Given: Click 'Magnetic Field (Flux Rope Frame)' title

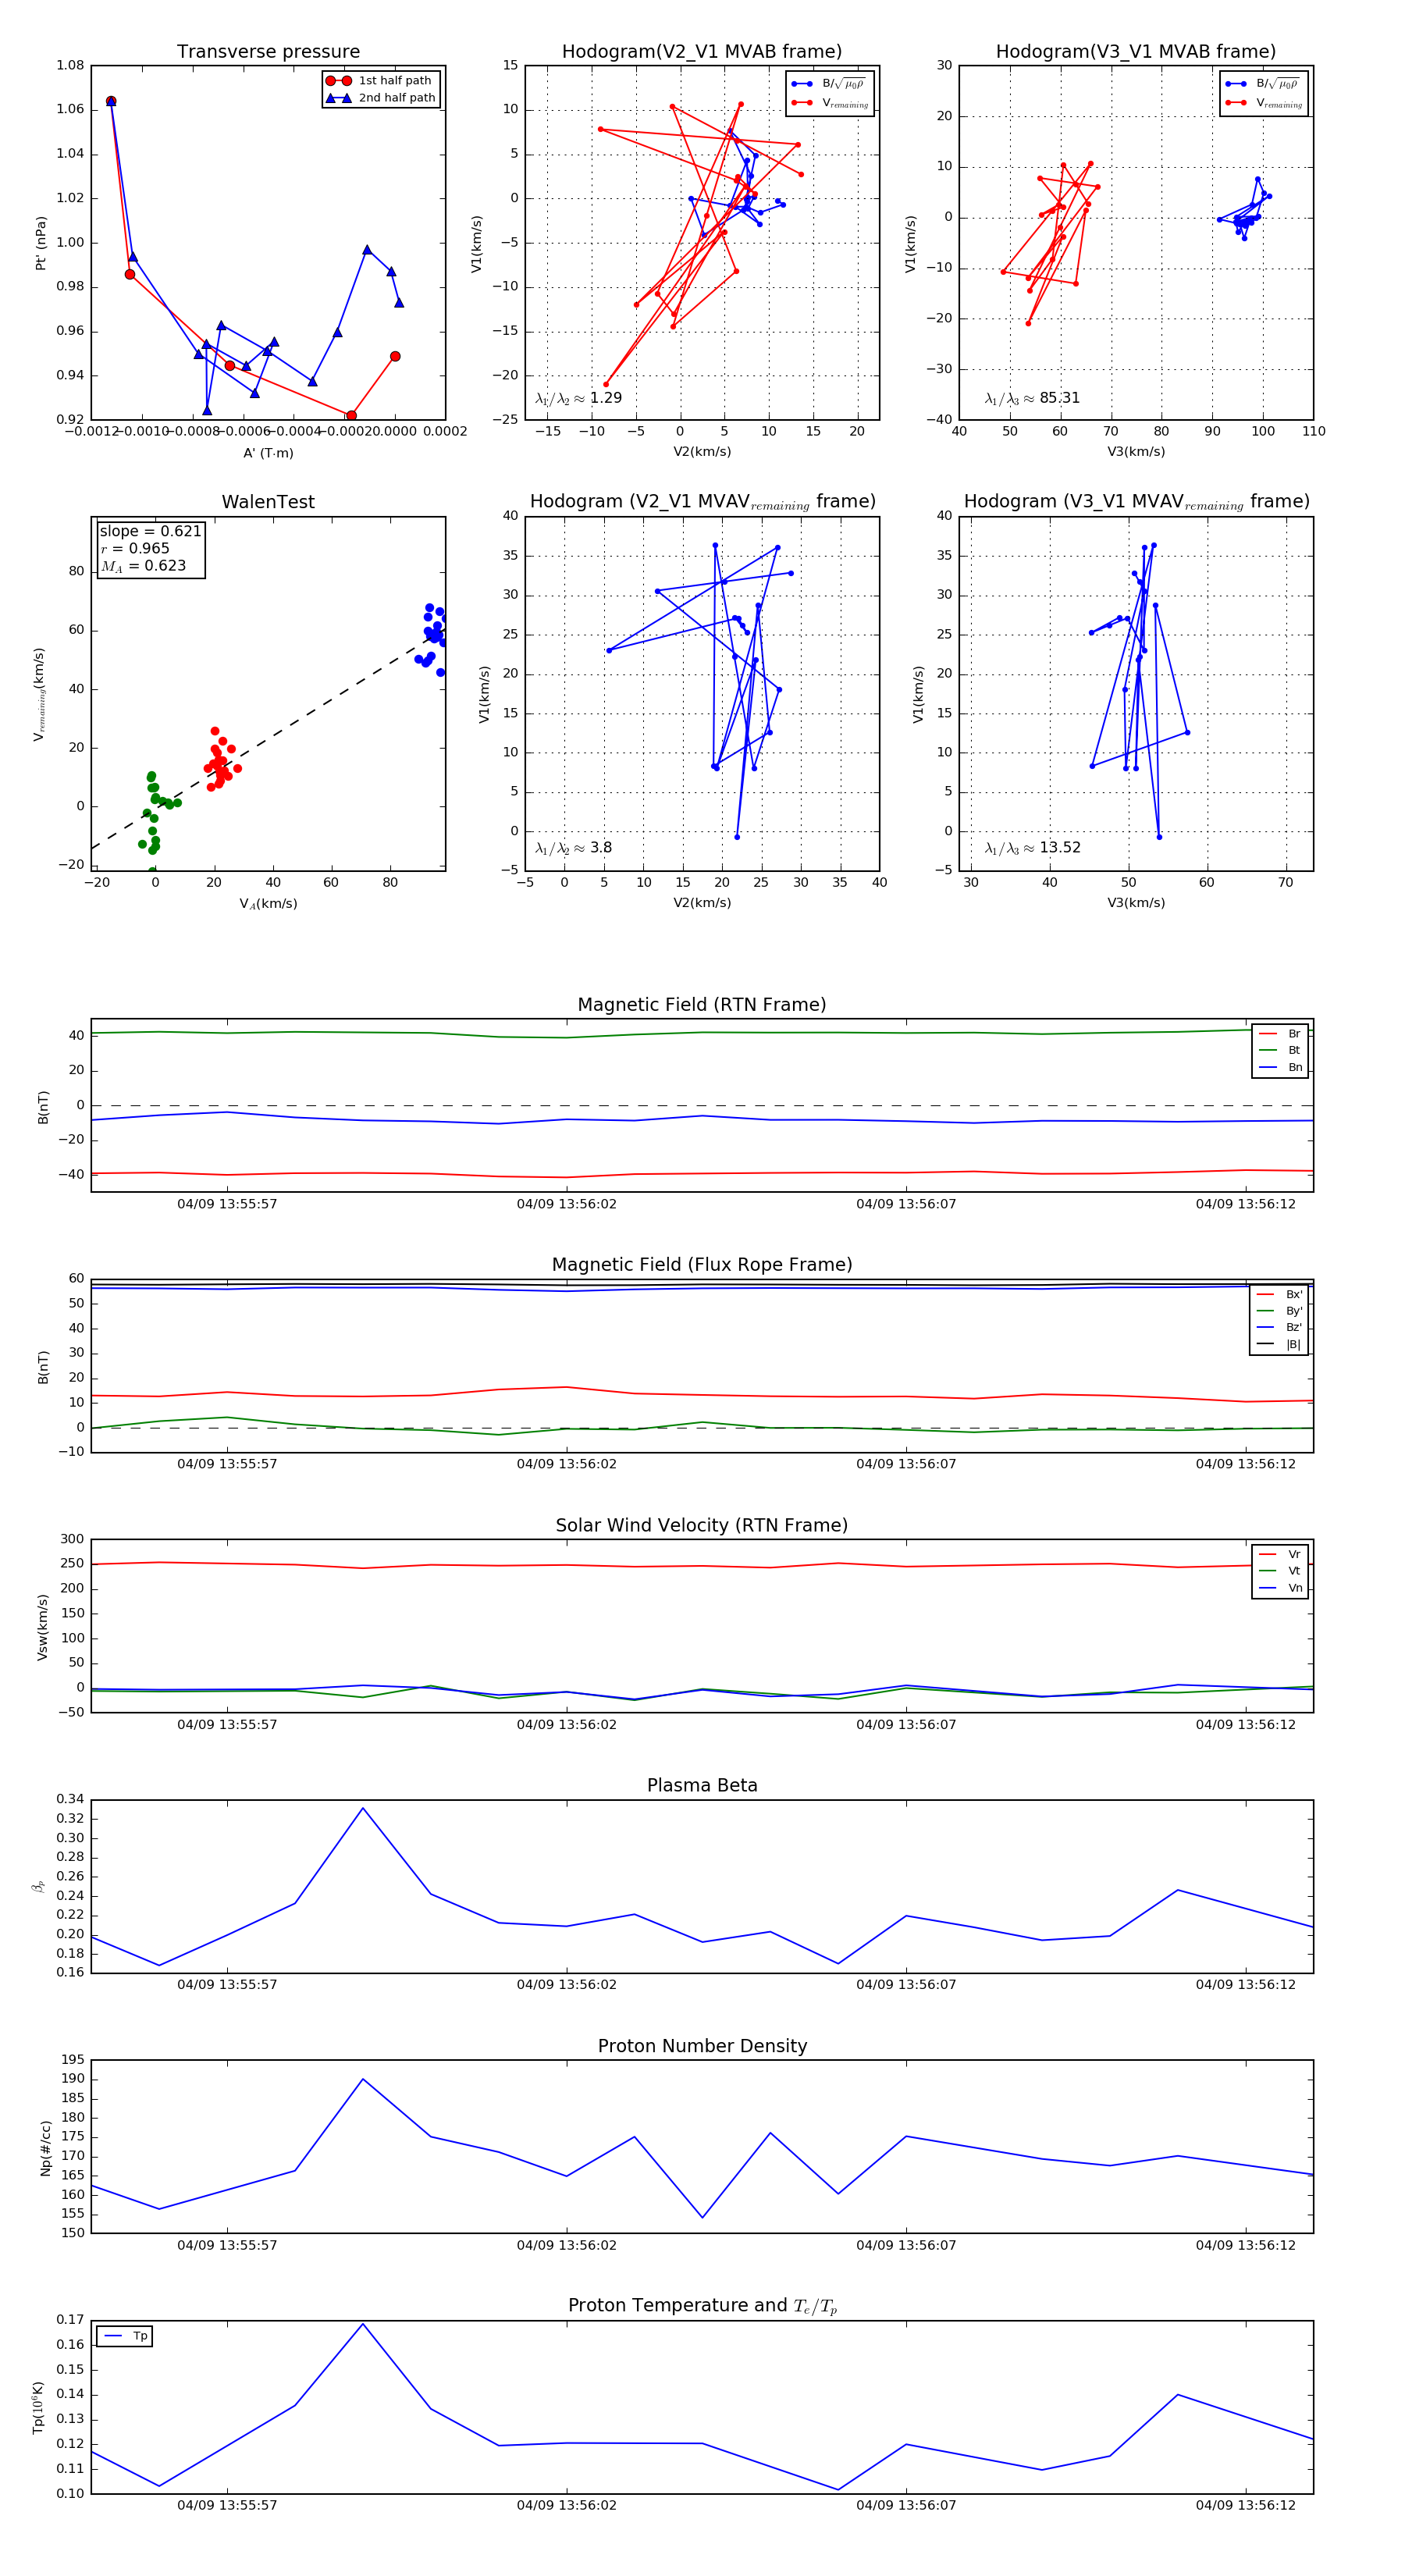Looking at the screenshot, I should point(702,1265).
